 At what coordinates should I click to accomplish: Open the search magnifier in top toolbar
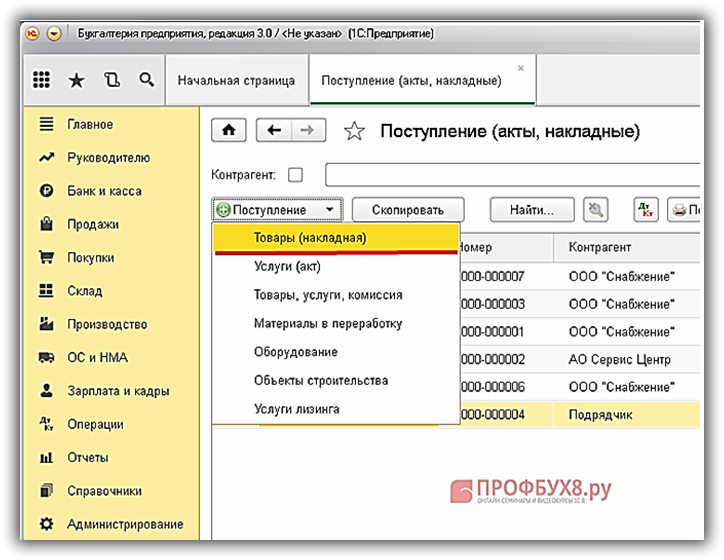pyautogui.click(x=146, y=79)
